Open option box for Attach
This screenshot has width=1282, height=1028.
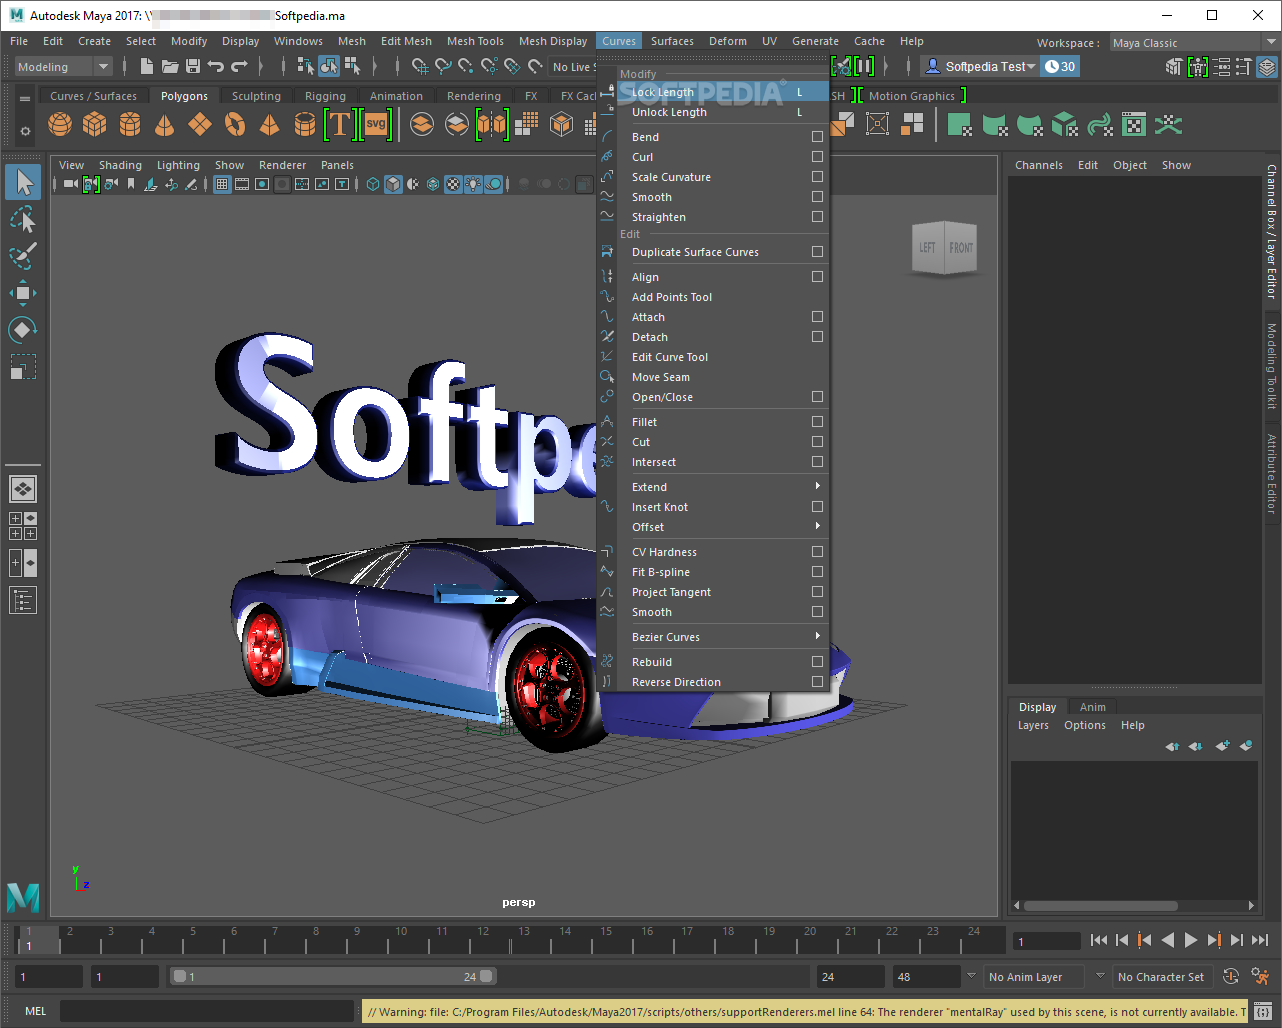coord(817,317)
